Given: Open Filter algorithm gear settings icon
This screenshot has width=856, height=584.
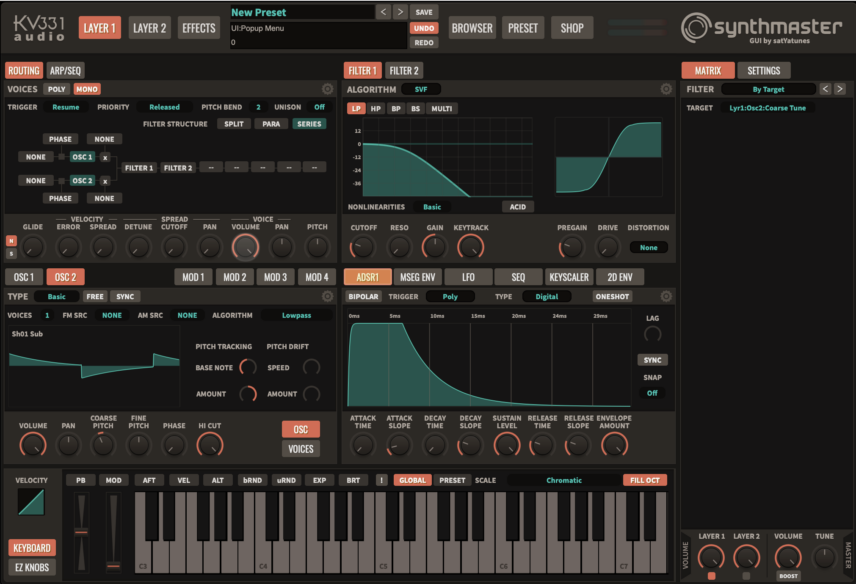Looking at the screenshot, I should coord(666,89).
